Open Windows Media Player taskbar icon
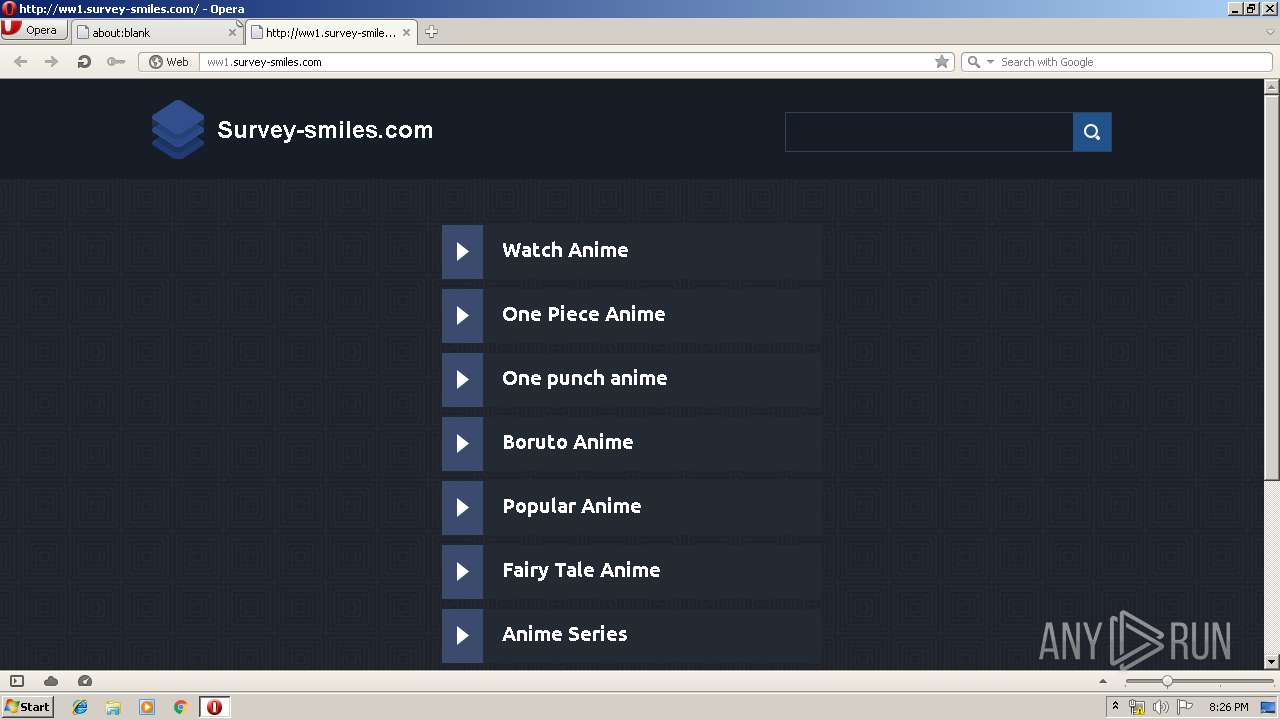The height and width of the screenshot is (720, 1280). [147, 707]
